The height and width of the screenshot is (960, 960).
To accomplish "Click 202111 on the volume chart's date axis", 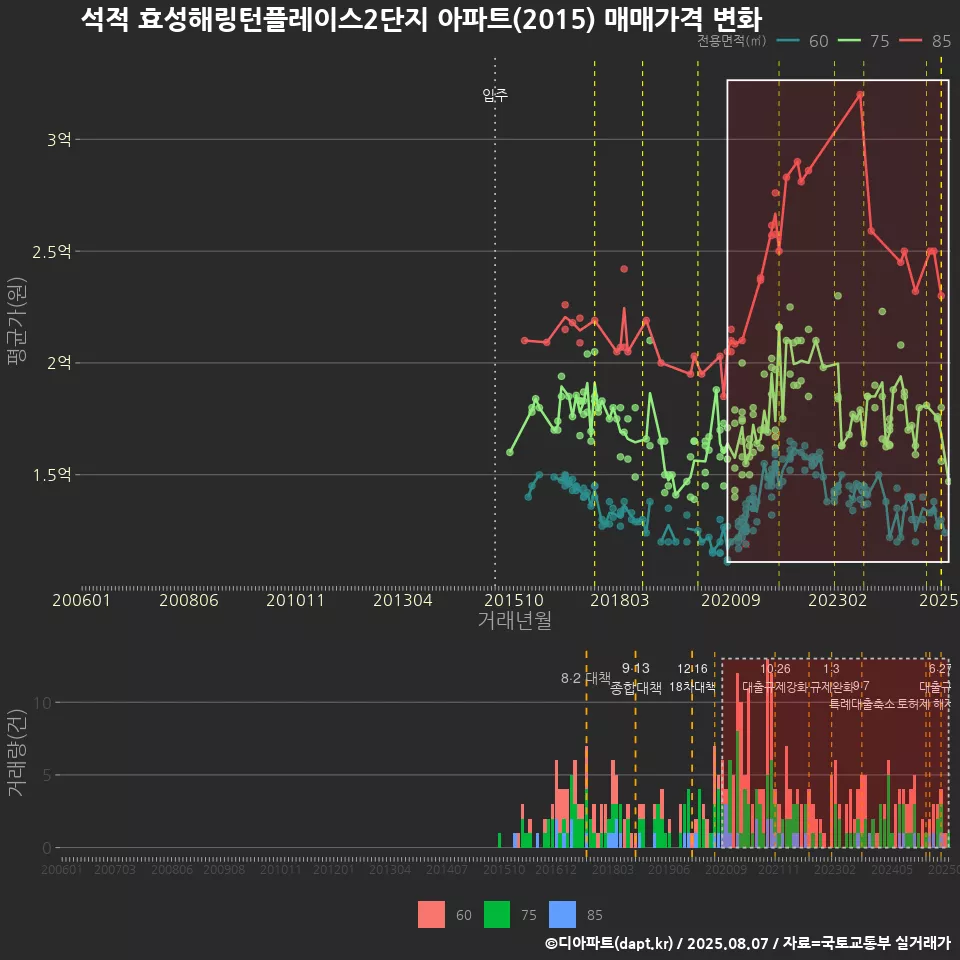I will (x=779, y=869).
